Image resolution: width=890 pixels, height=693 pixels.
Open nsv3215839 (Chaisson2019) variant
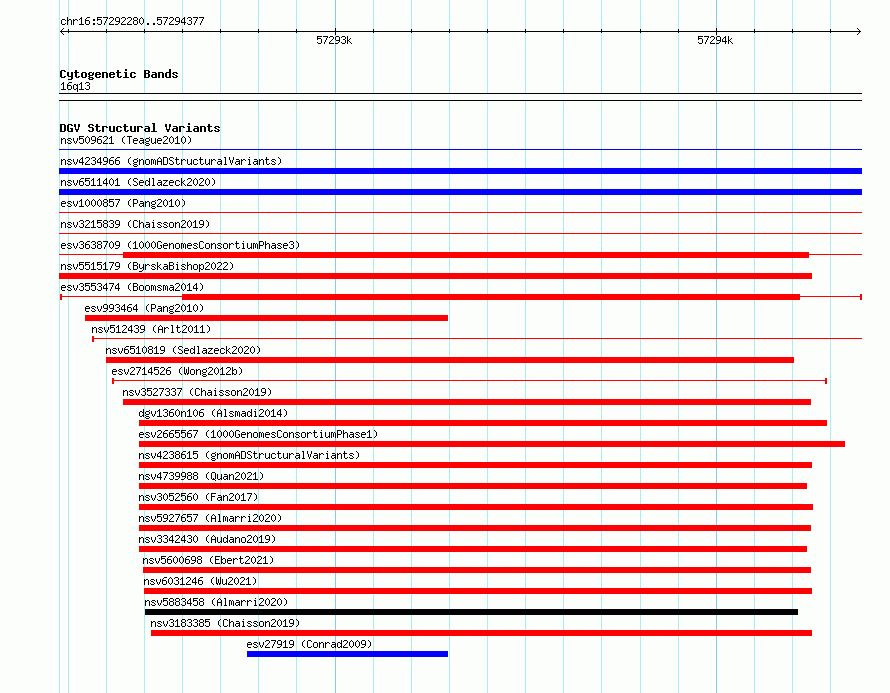tap(135, 224)
